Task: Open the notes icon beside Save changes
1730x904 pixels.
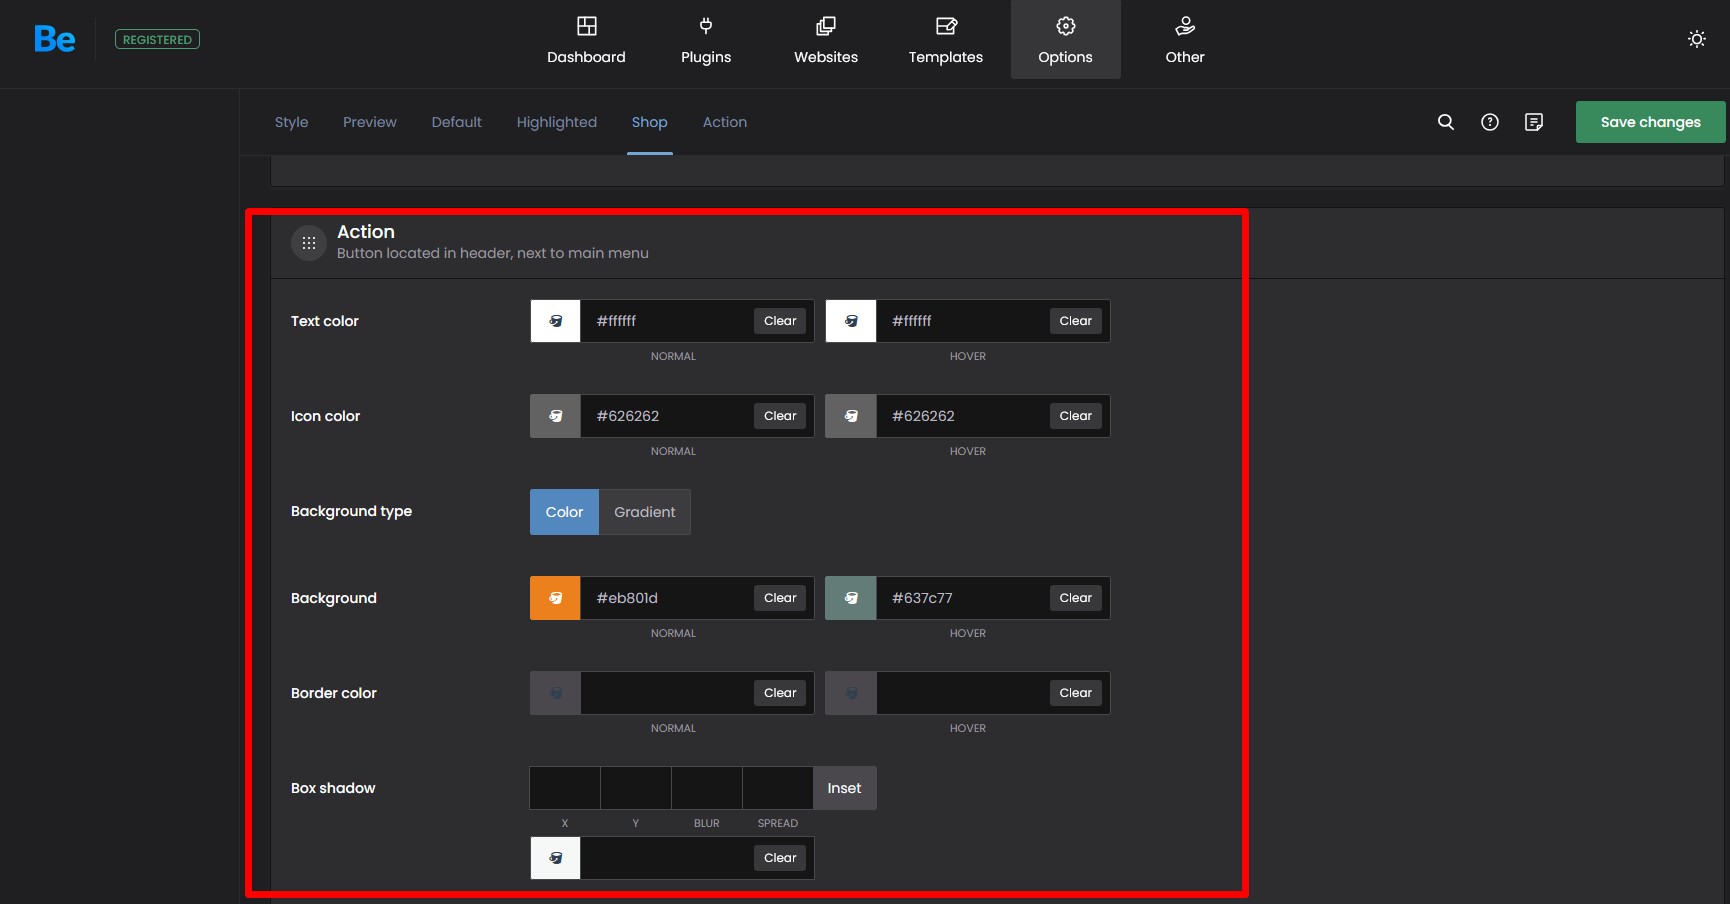Action: pos(1533,122)
